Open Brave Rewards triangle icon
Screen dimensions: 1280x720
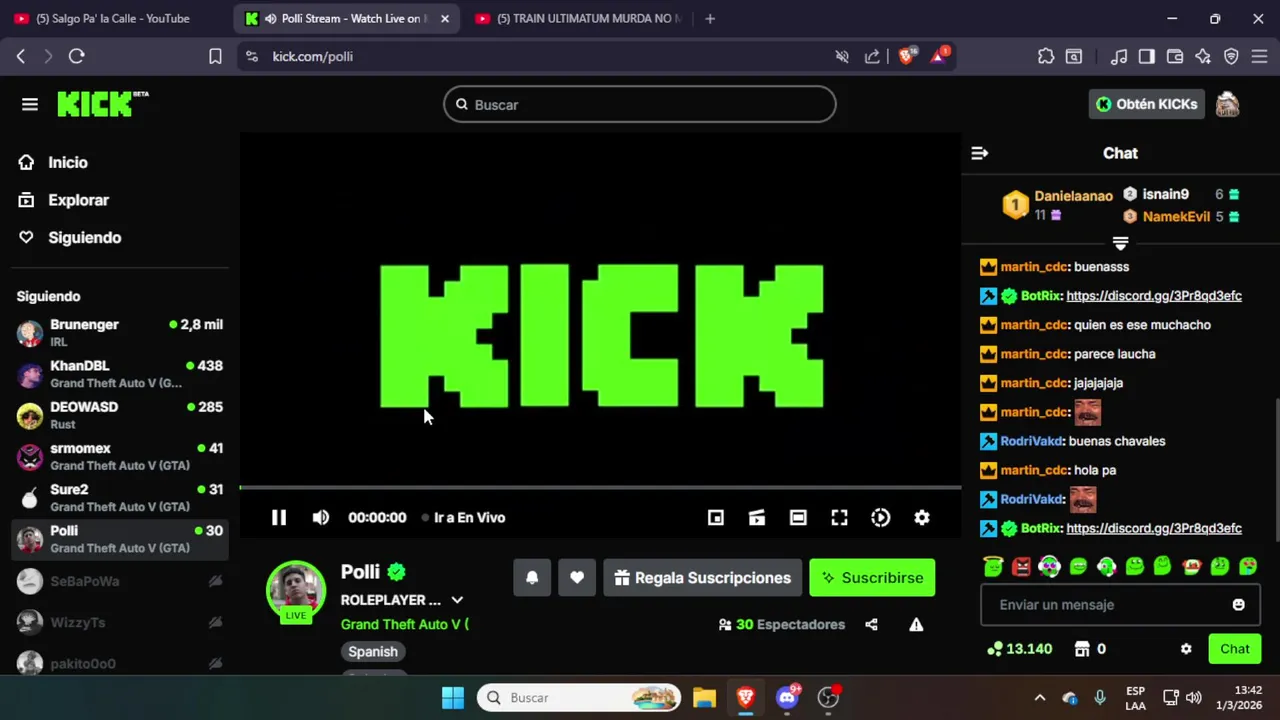(x=939, y=56)
